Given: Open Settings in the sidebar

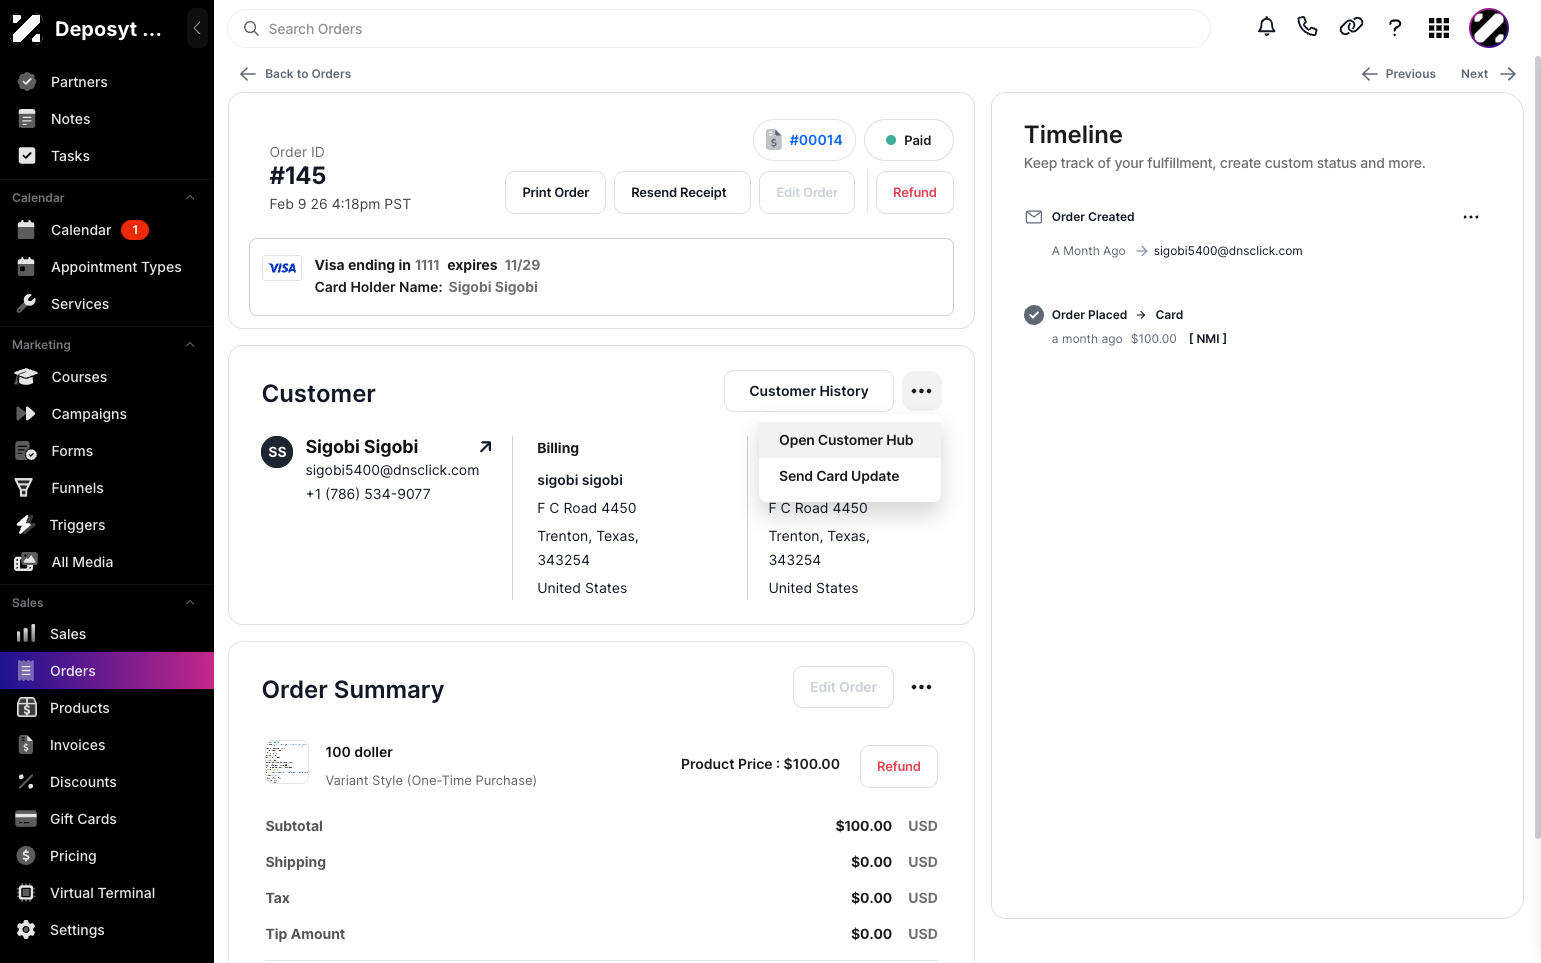Looking at the screenshot, I should (107, 930).
